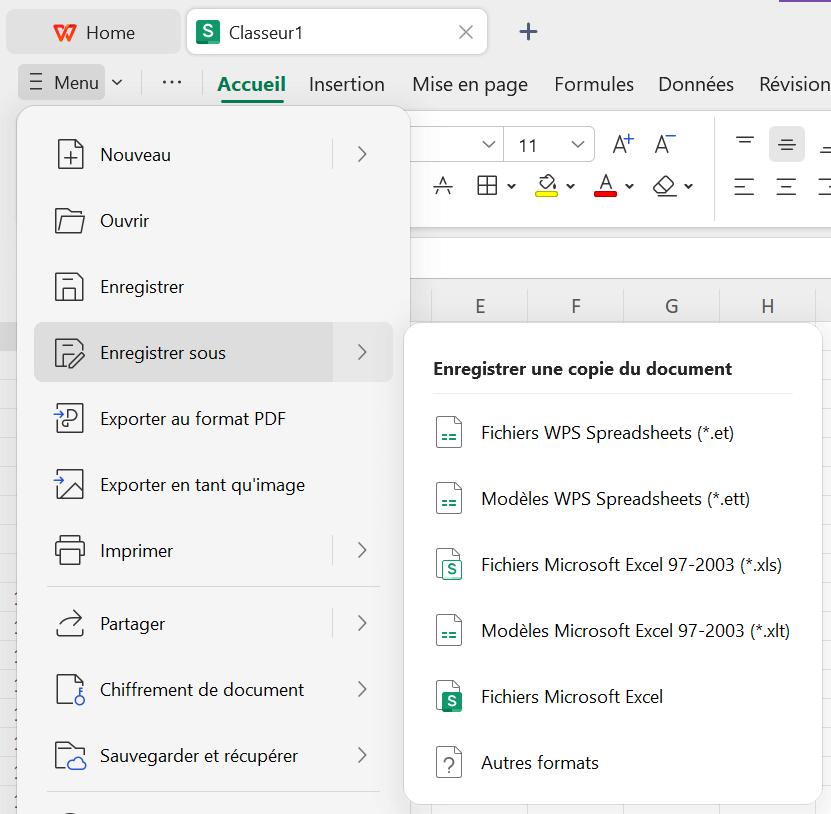Click the red font color button
This screenshot has height=814, width=831.
tap(605, 186)
